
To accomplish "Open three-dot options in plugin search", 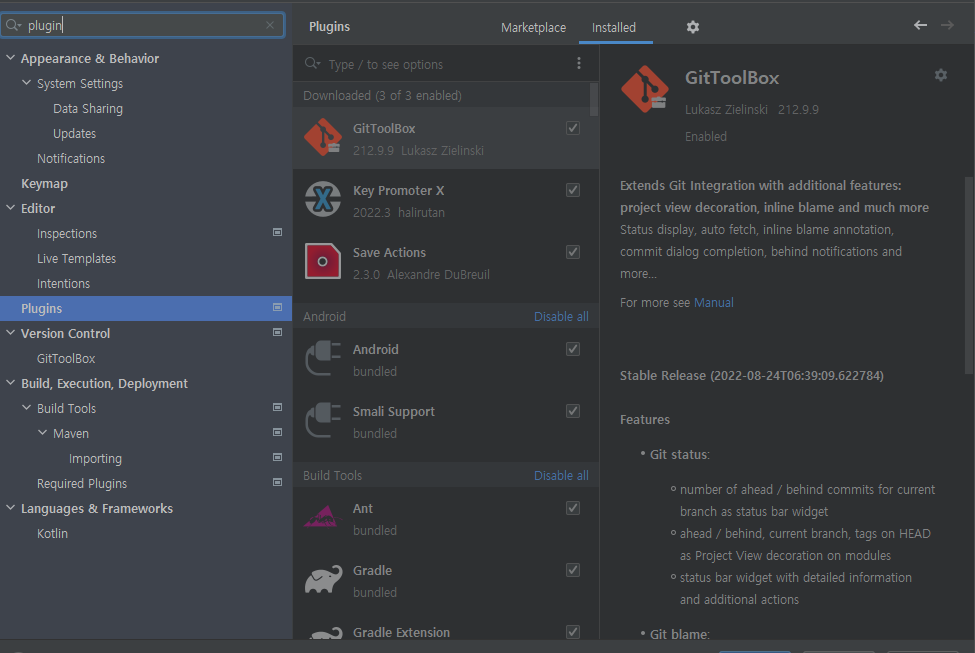I will click(579, 63).
